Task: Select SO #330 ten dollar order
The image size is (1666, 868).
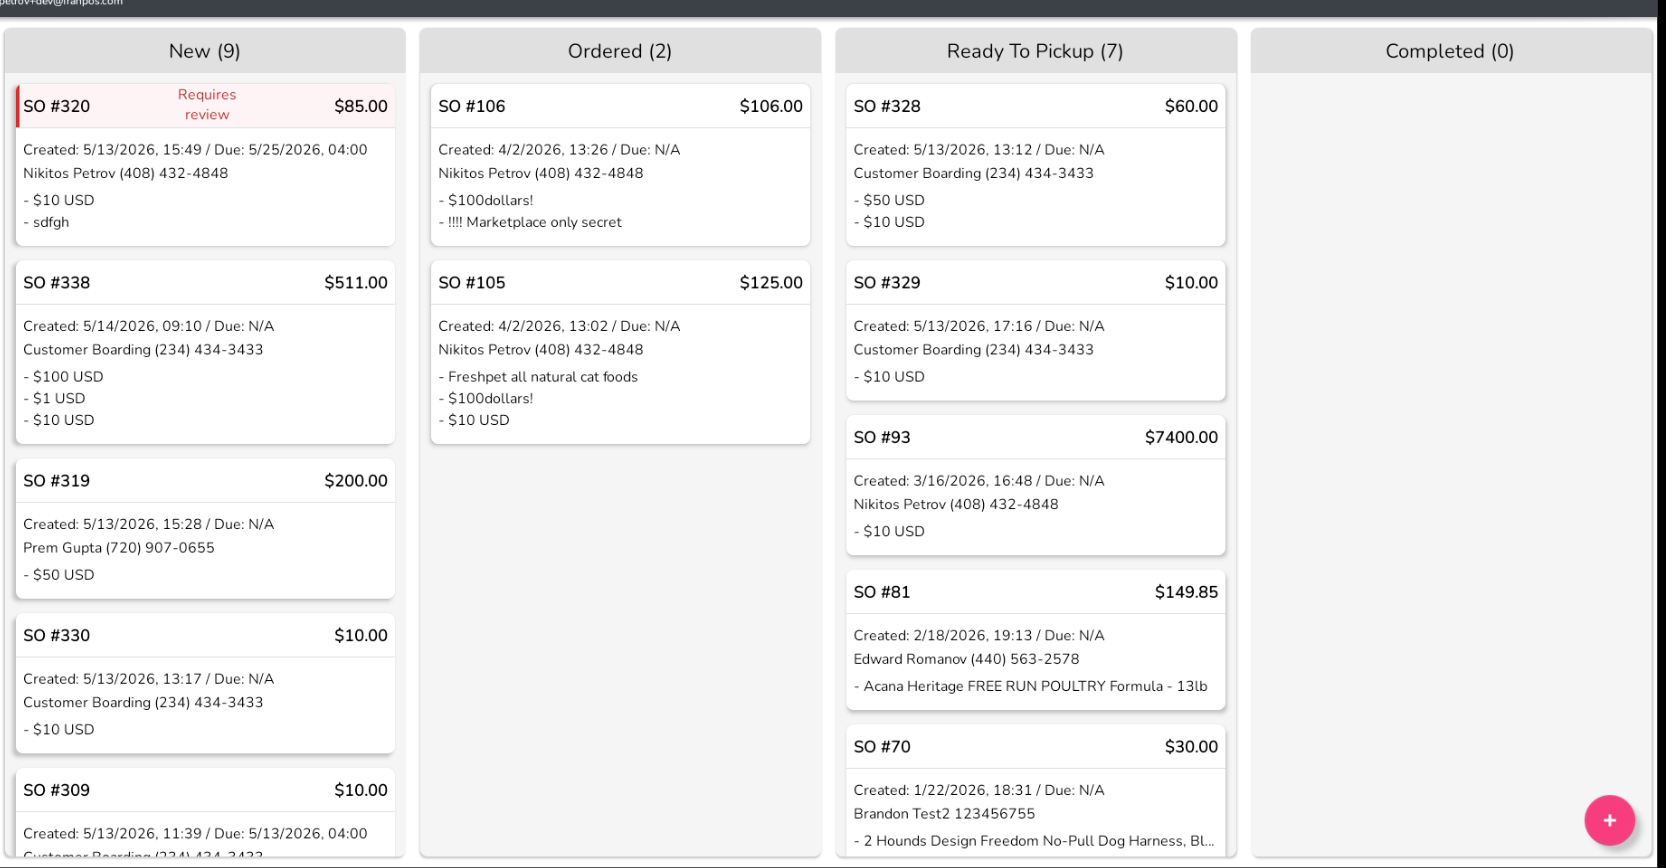Action: pos(205,684)
